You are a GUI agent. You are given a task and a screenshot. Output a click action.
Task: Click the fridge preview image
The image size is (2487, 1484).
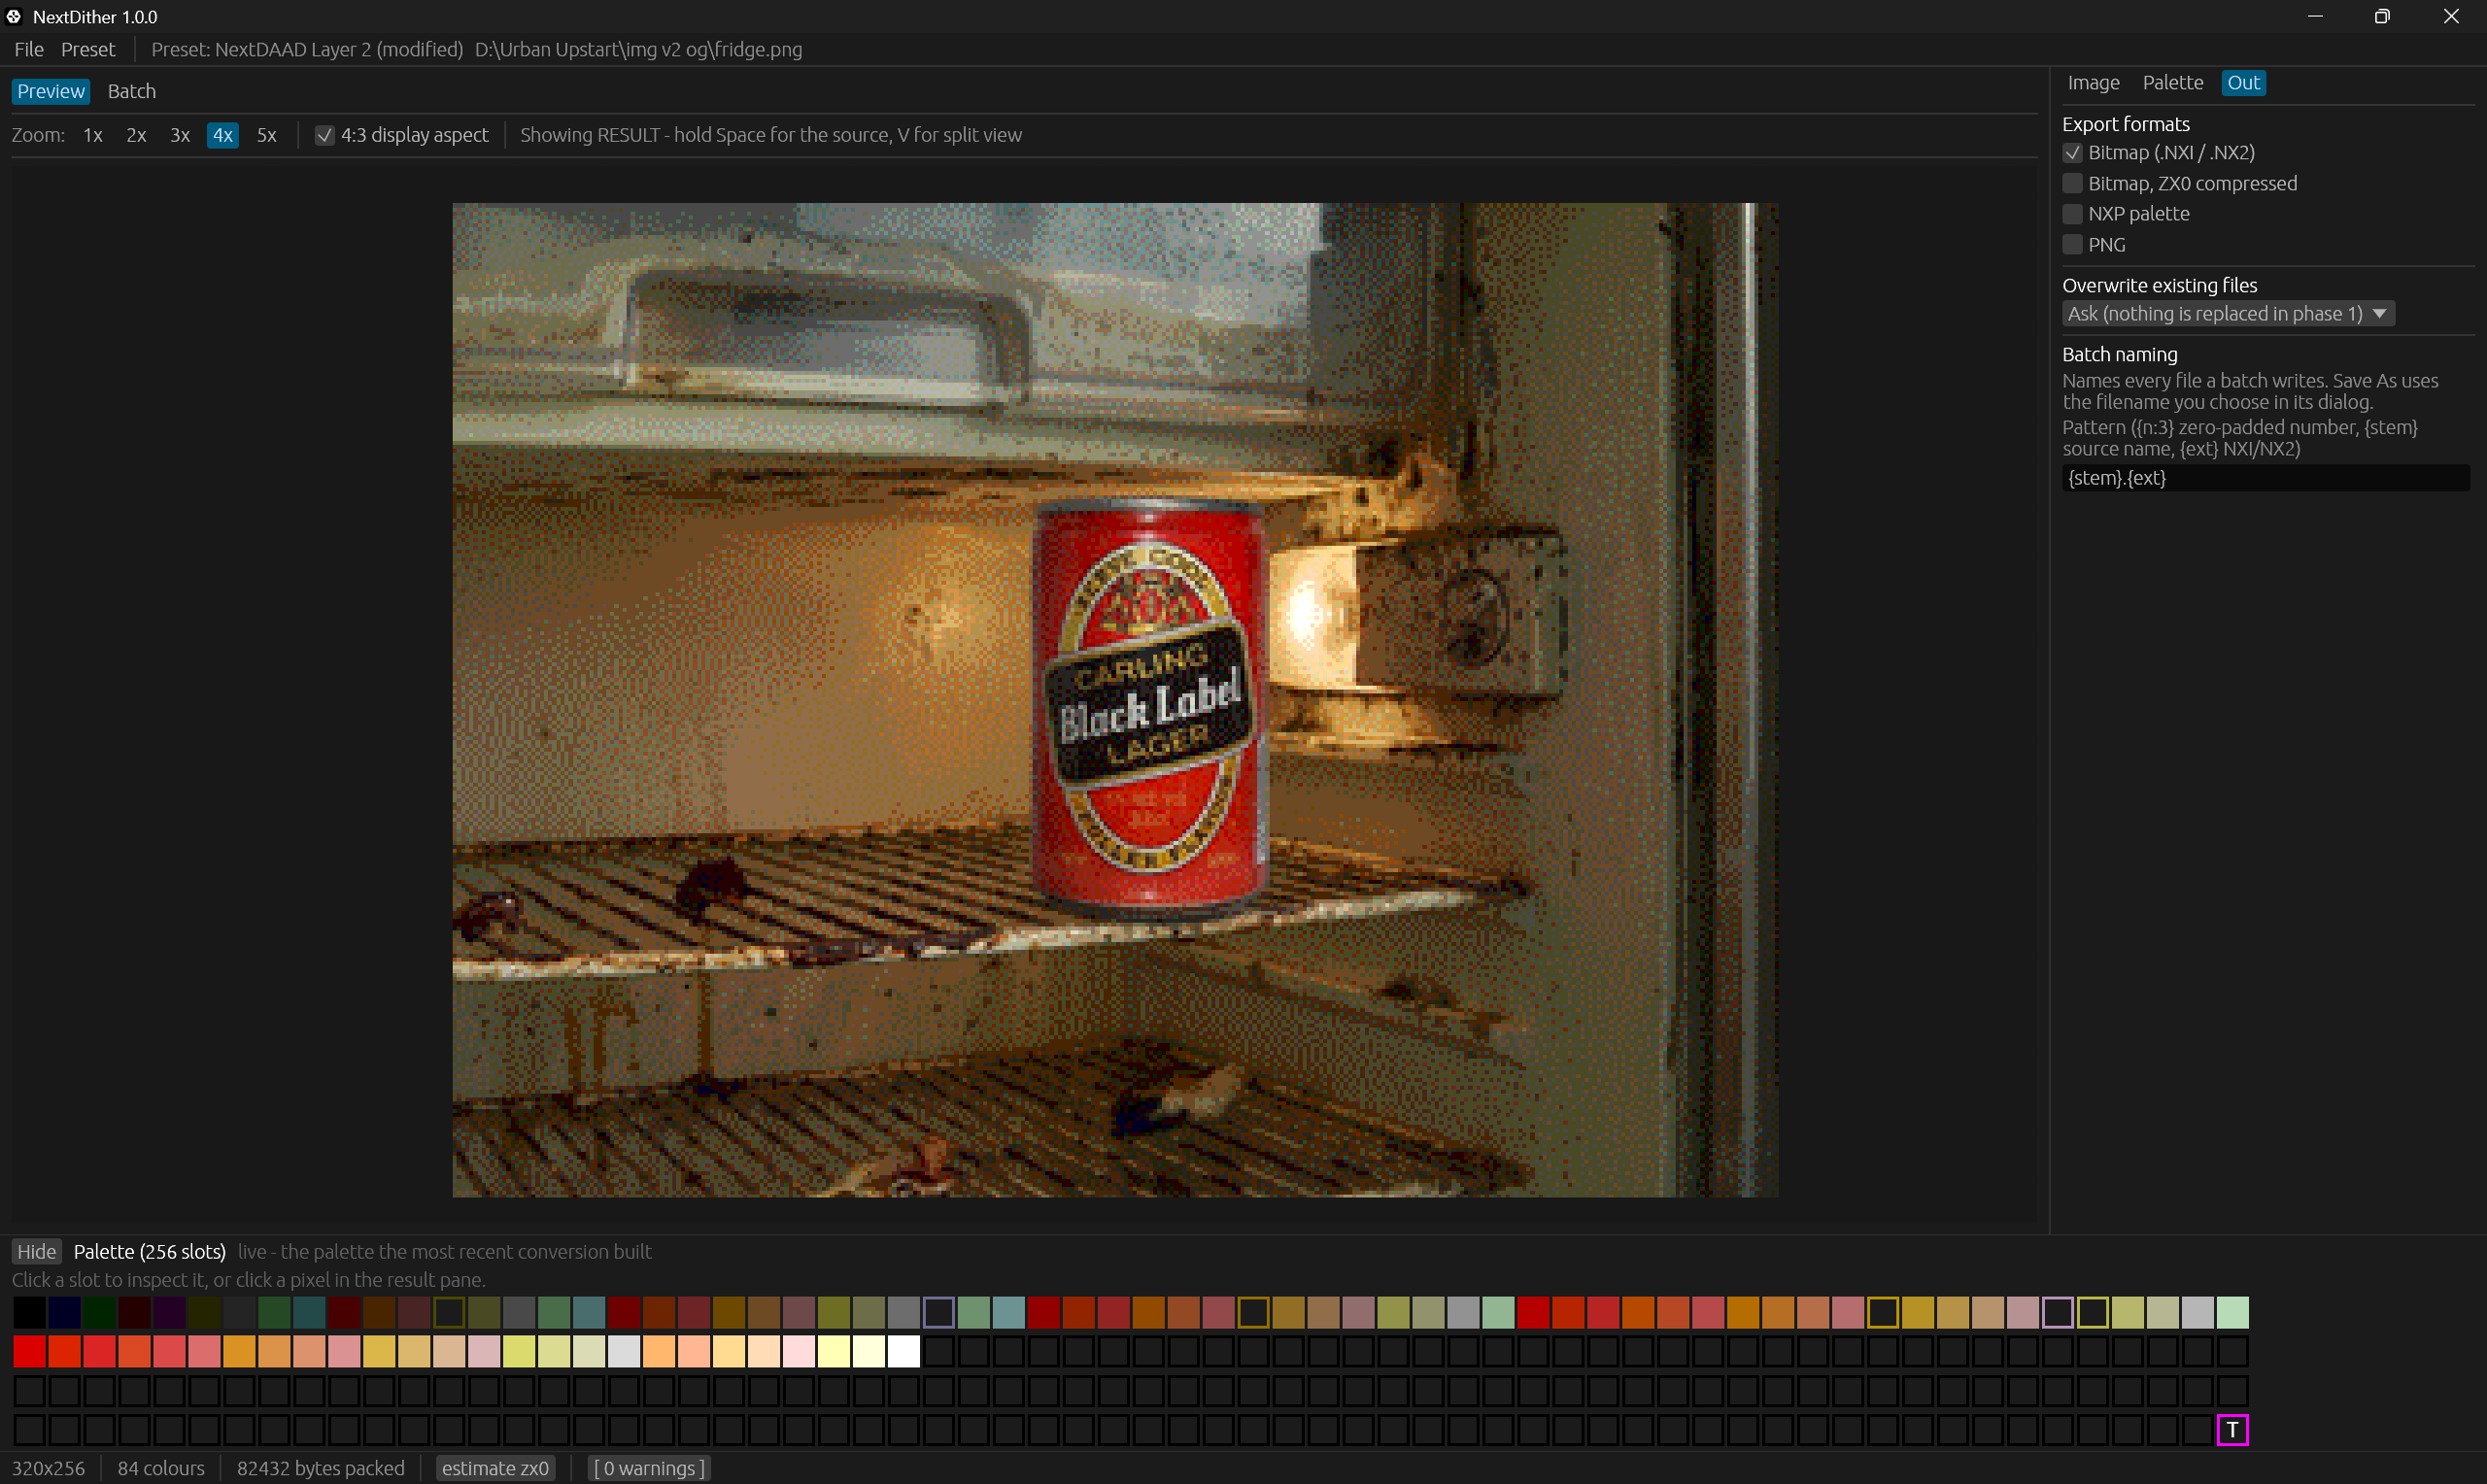[x=1115, y=700]
